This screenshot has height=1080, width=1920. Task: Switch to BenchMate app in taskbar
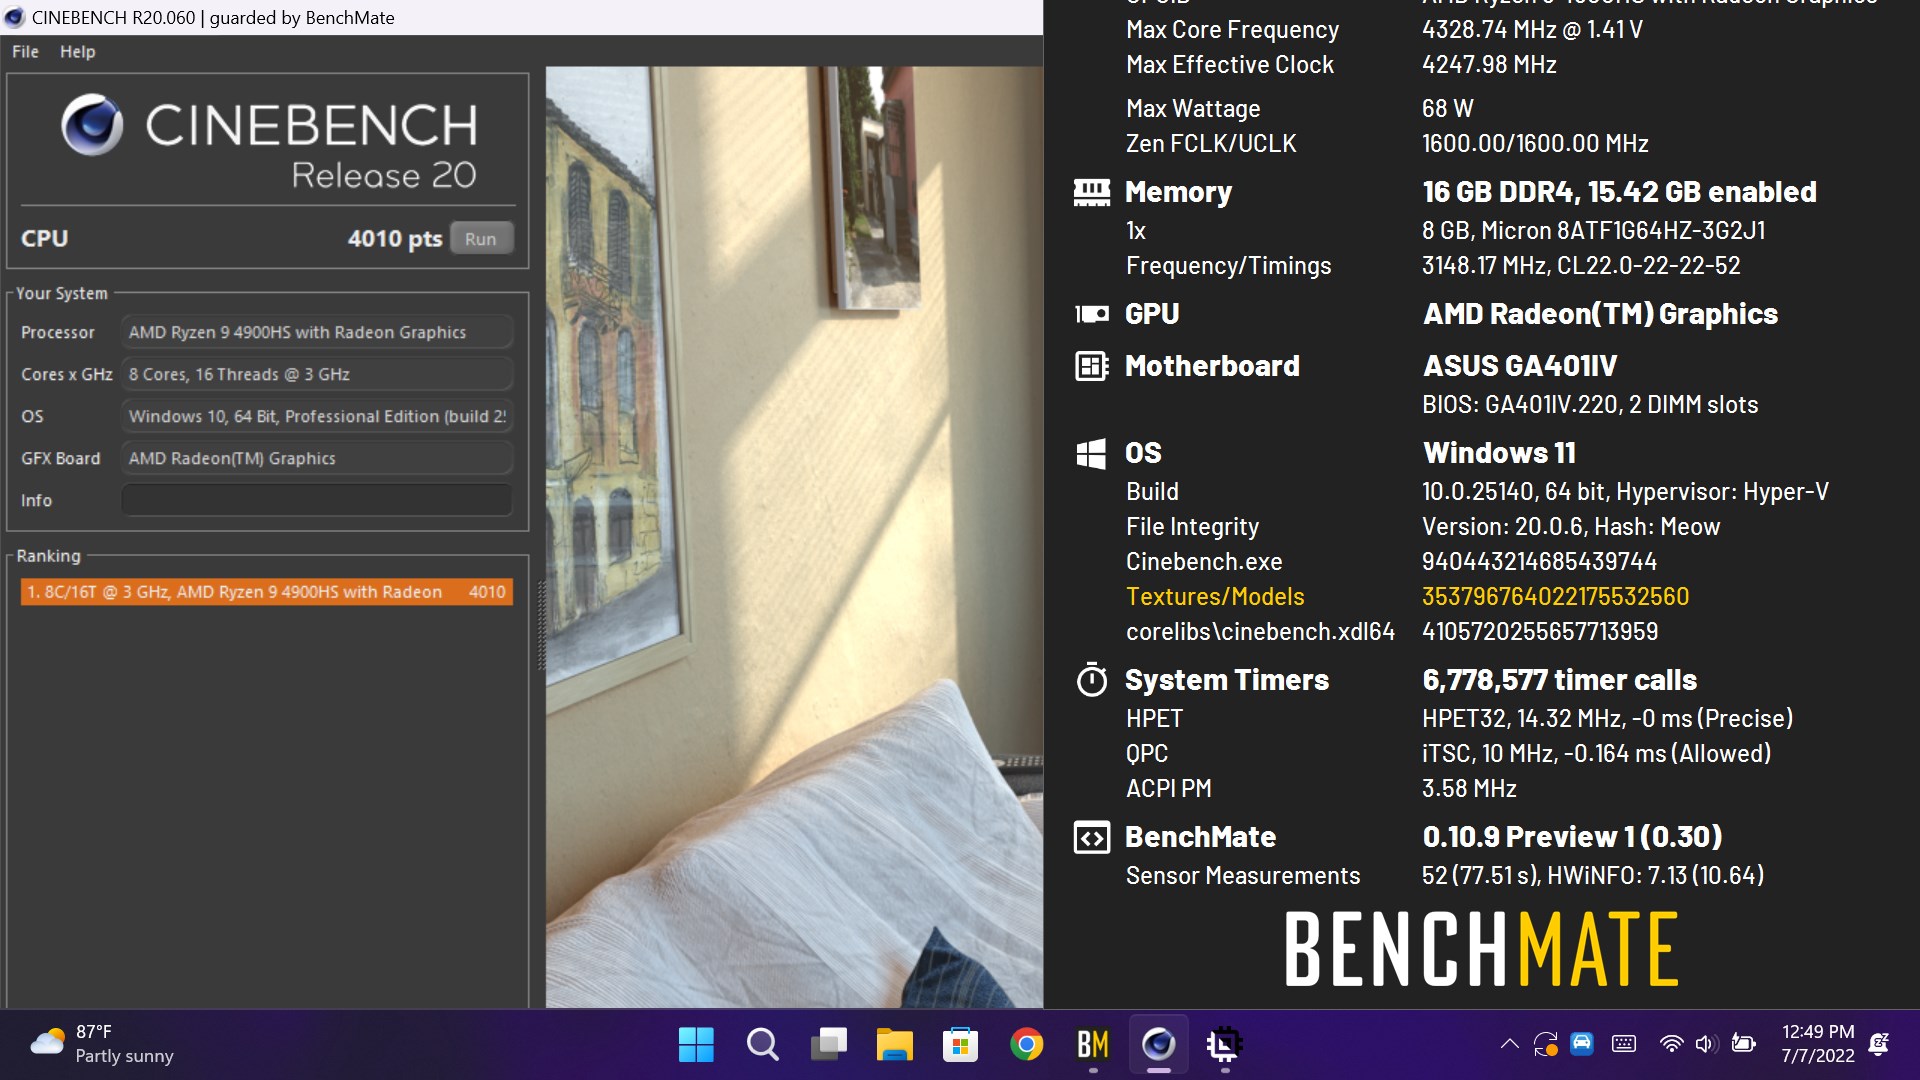click(x=1092, y=1045)
